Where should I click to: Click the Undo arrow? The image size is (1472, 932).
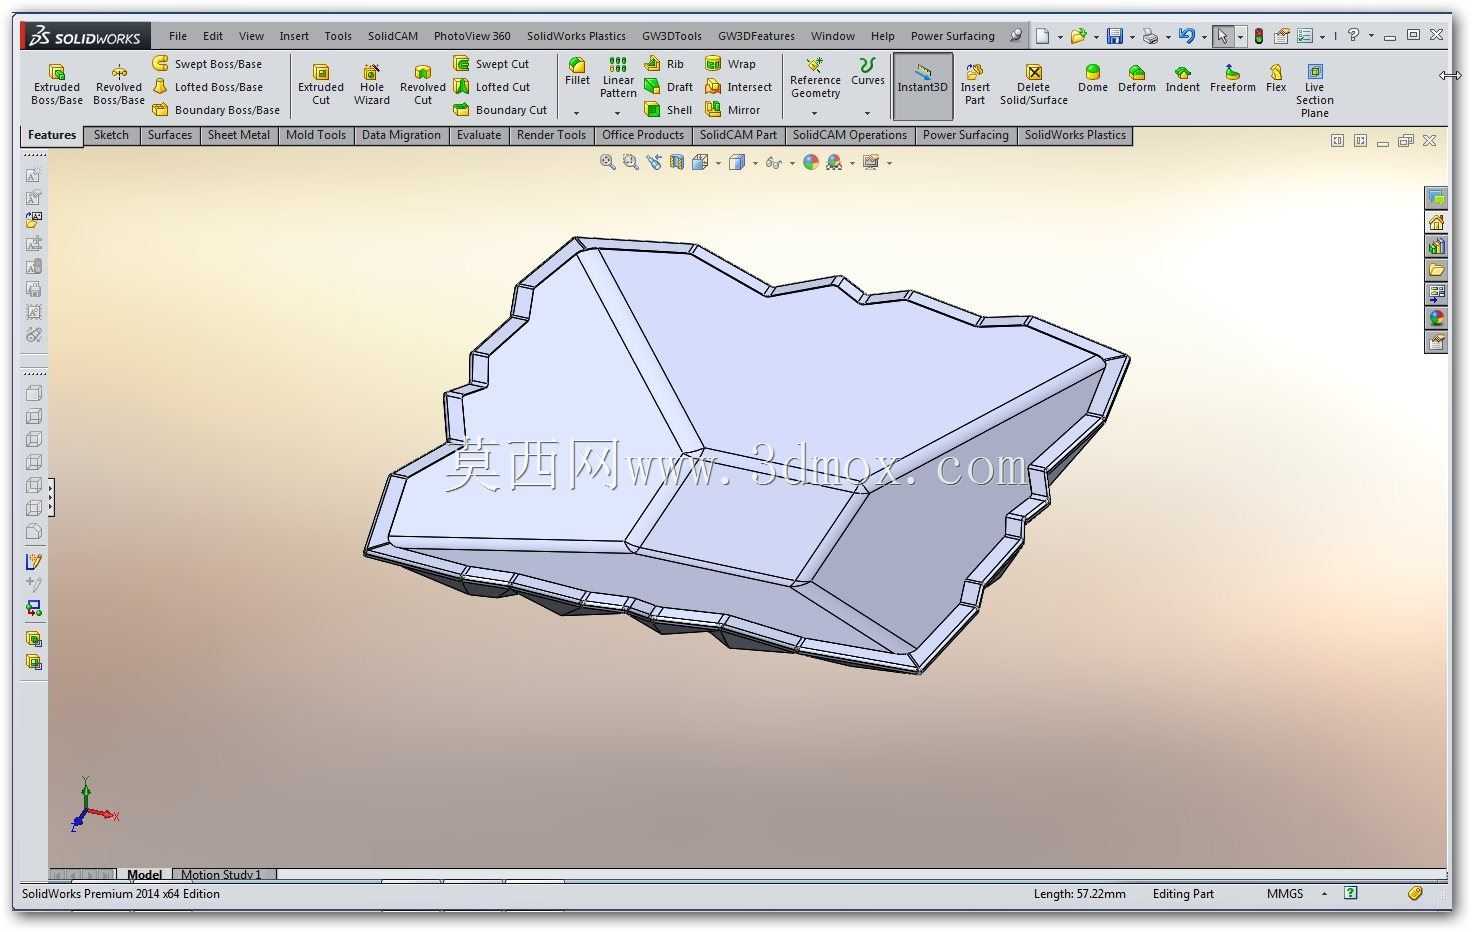pyautogui.click(x=1186, y=36)
